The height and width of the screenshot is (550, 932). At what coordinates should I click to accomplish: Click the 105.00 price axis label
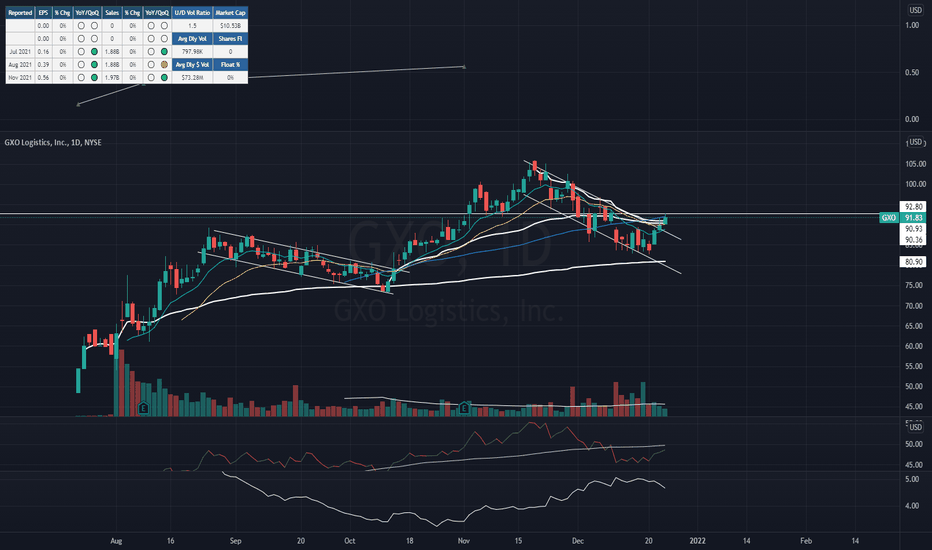915,164
